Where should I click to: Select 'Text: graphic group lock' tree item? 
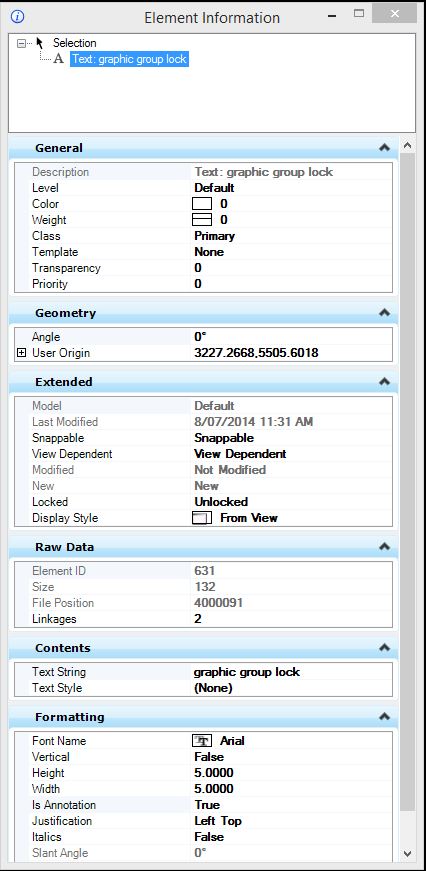click(x=129, y=59)
